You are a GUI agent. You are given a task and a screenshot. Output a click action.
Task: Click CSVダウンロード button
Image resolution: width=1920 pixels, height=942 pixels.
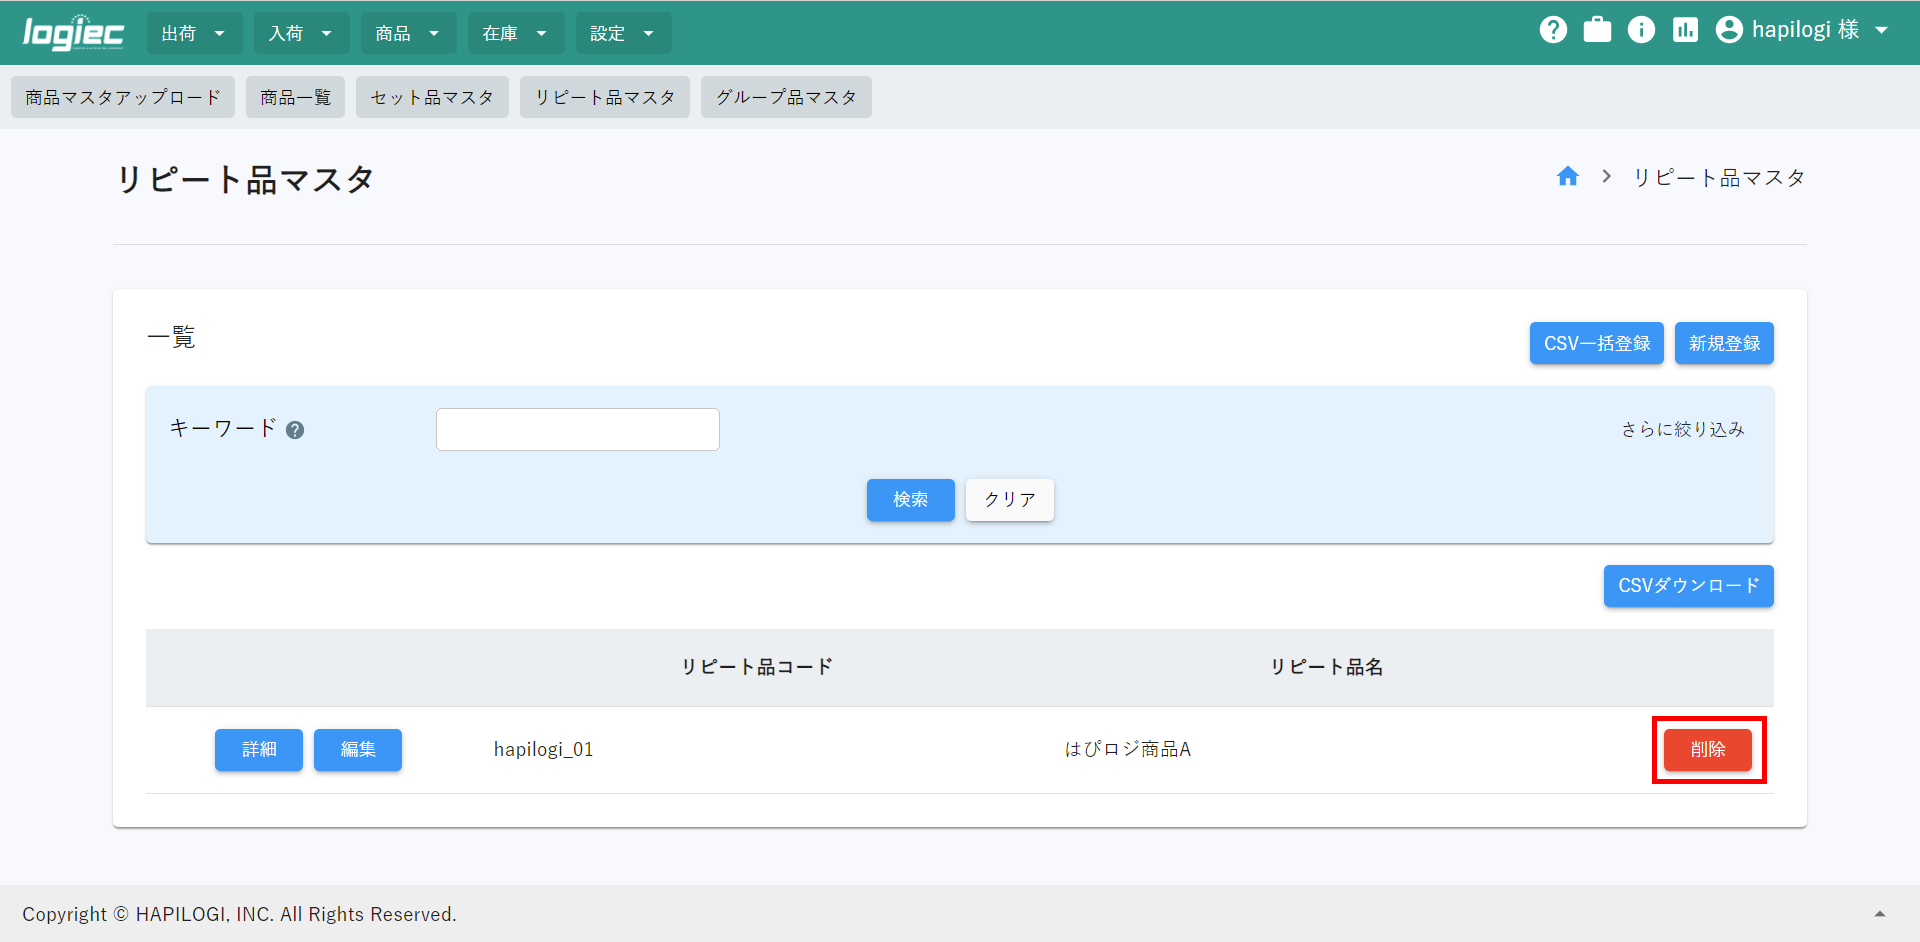coord(1688,586)
